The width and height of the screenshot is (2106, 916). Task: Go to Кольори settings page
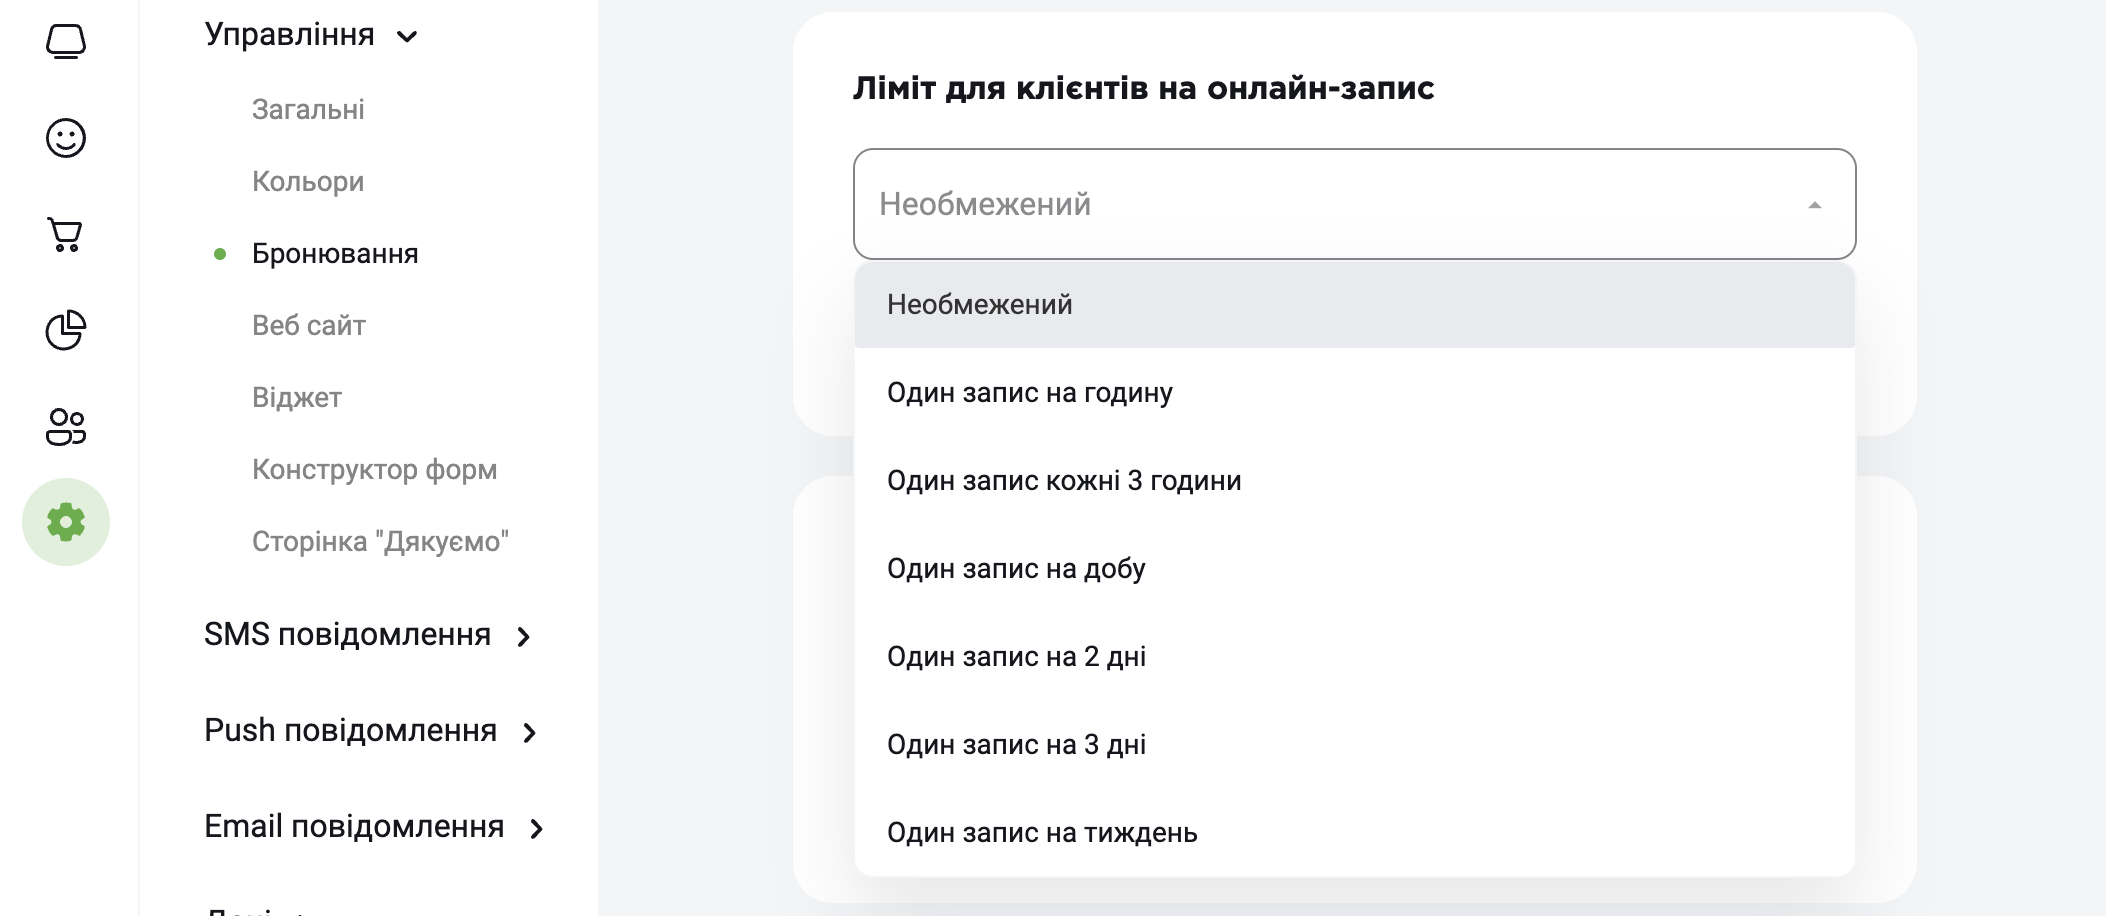[308, 181]
